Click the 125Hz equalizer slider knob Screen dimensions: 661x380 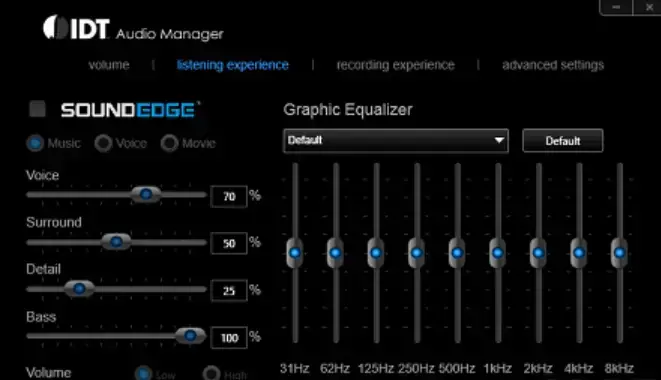pyautogui.click(x=376, y=253)
